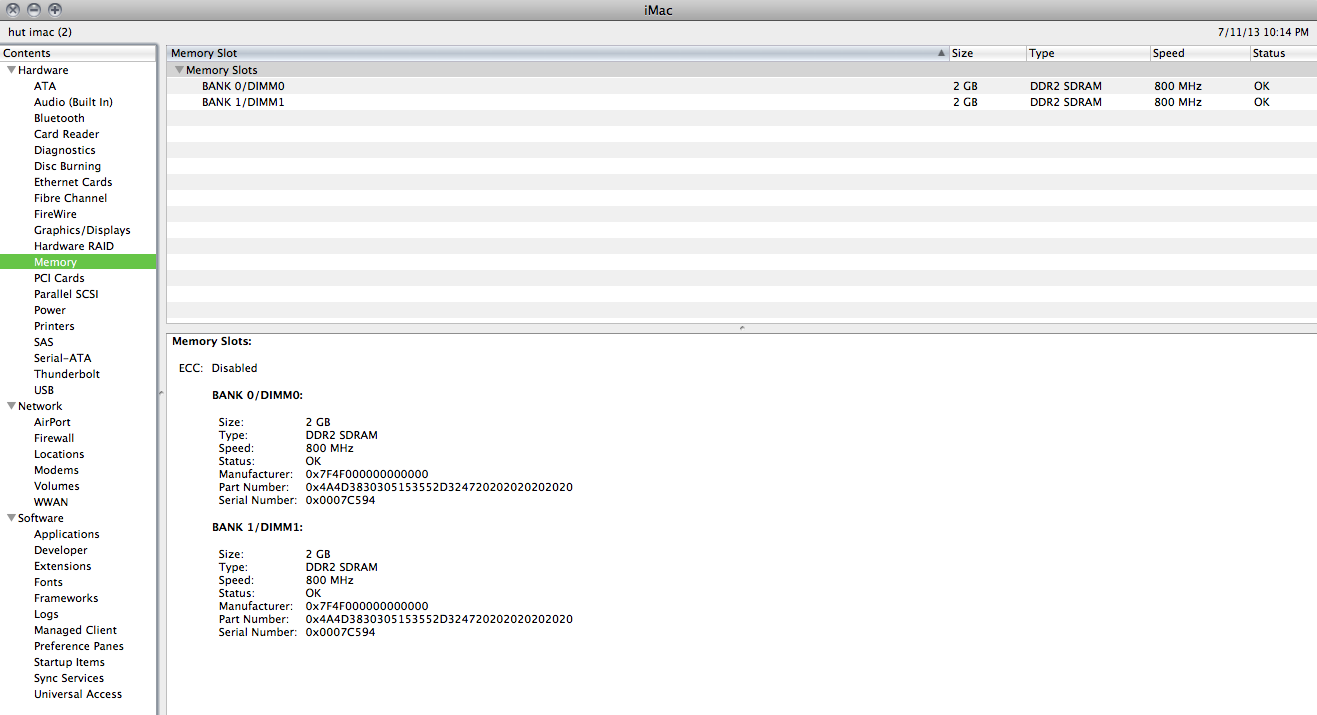Open the Bluetooth hardware entry
The width and height of the screenshot is (1317, 715).
pyautogui.click(x=59, y=118)
